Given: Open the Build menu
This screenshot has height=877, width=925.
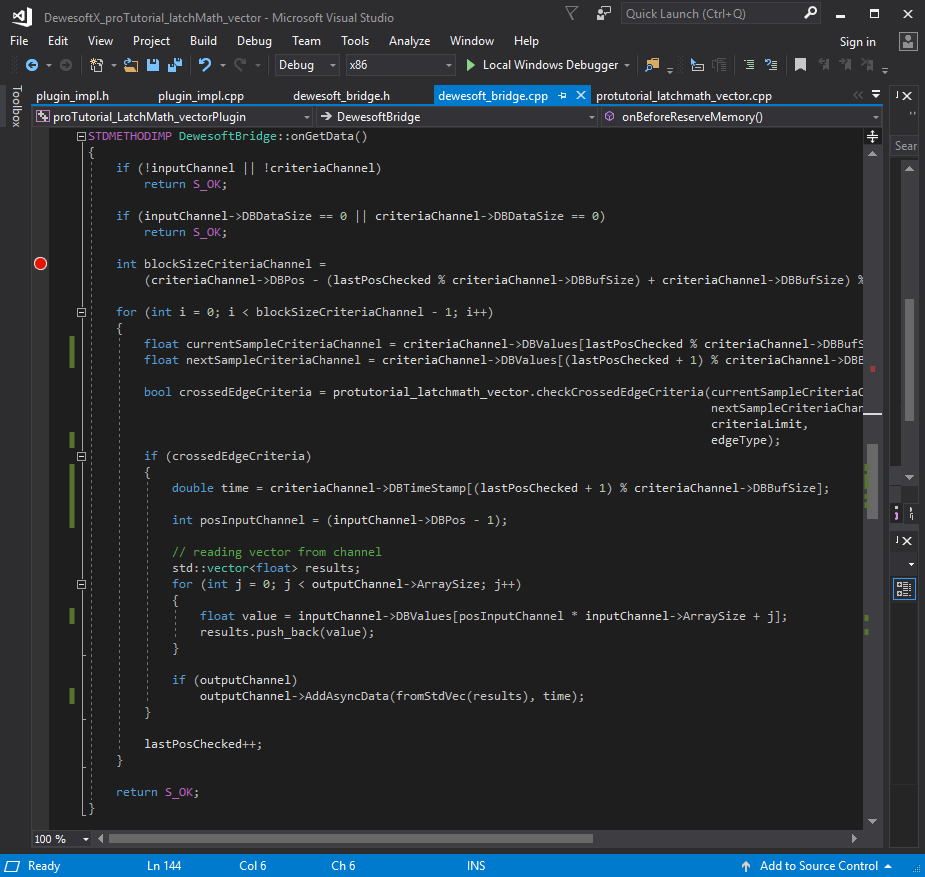Looking at the screenshot, I should pyautogui.click(x=204, y=41).
